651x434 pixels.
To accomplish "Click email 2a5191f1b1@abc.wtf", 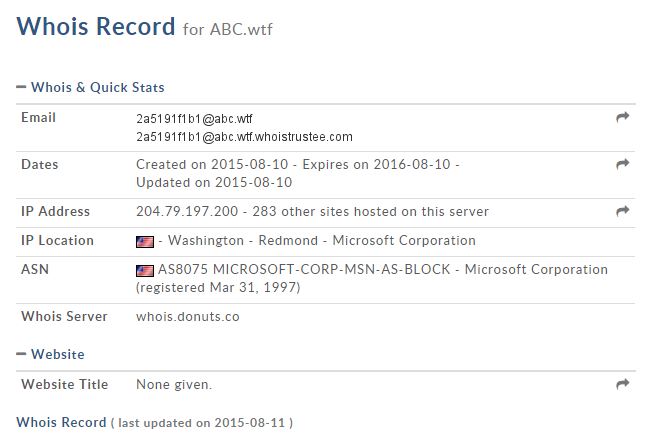I will [x=195, y=118].
